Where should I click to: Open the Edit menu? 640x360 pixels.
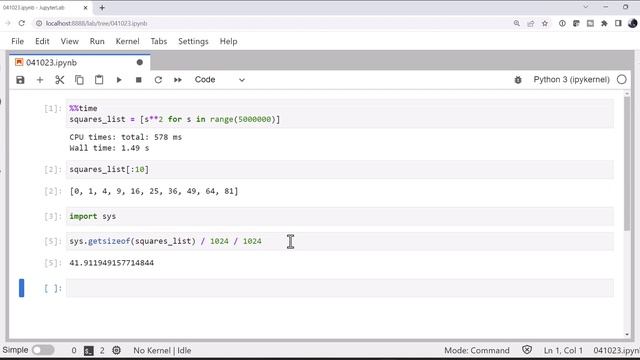click(42, 41)
